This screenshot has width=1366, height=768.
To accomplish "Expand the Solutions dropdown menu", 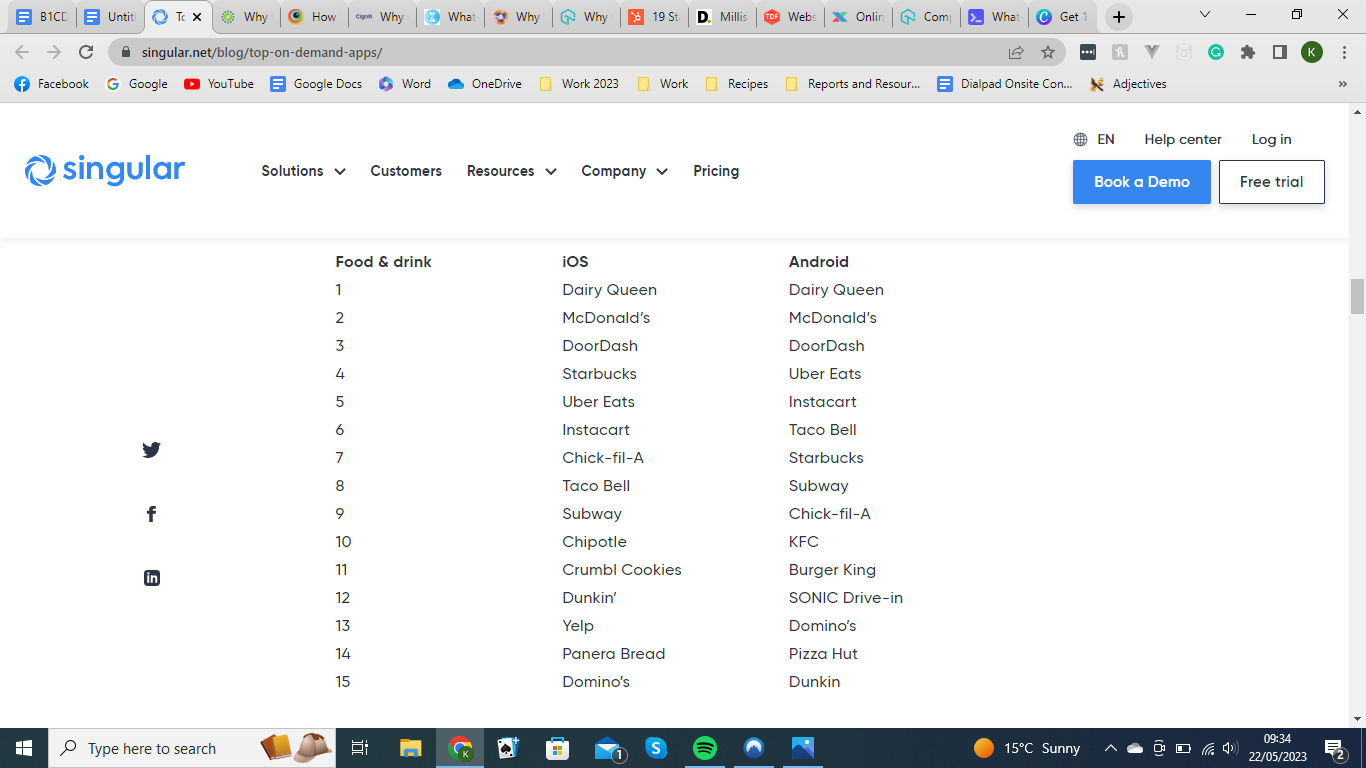I will pos(303,171).
